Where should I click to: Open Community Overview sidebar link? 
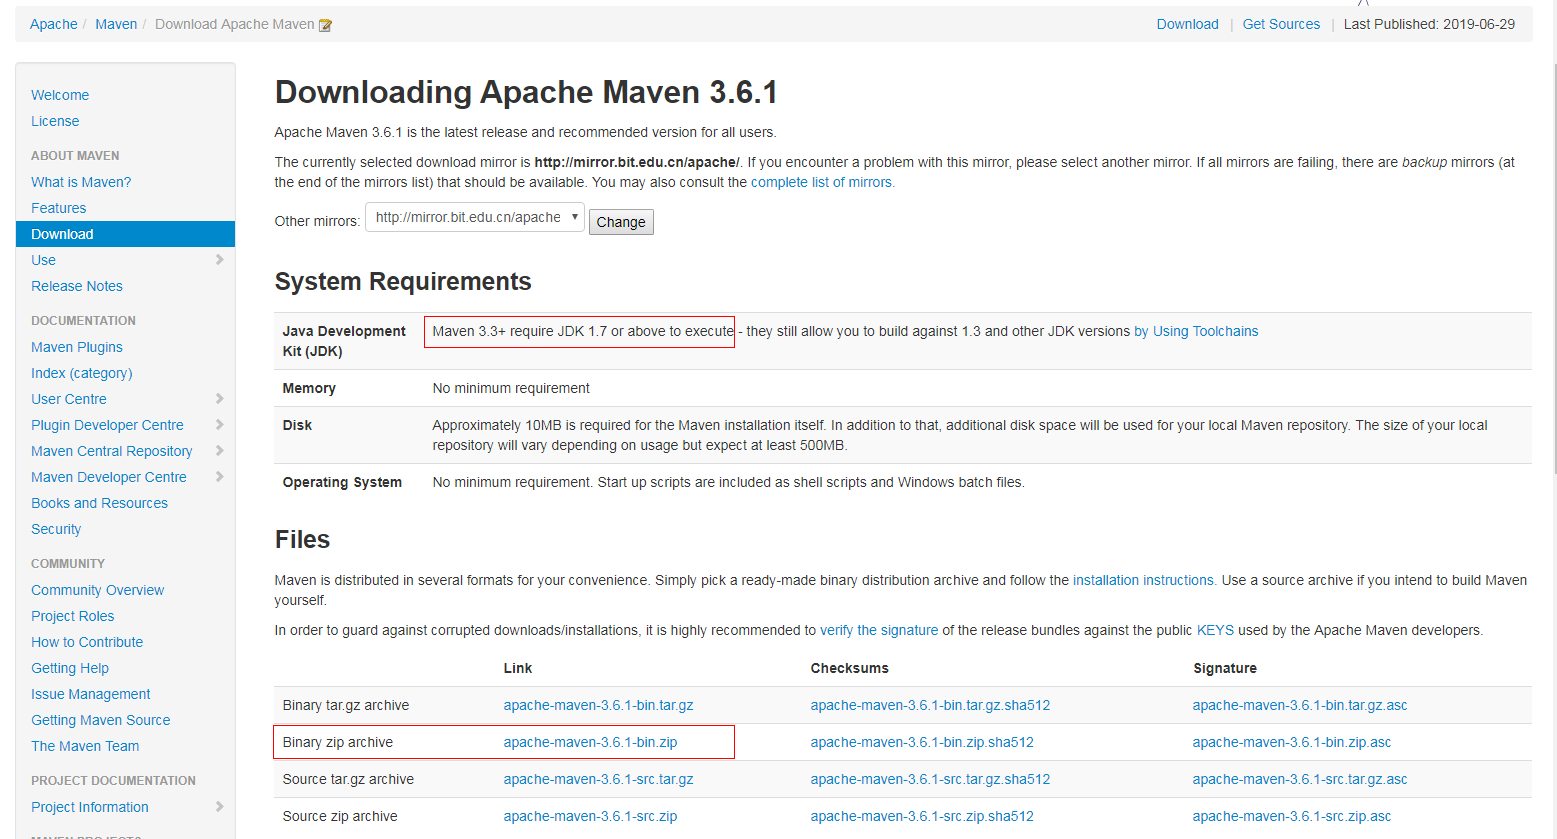coord(98,590)
